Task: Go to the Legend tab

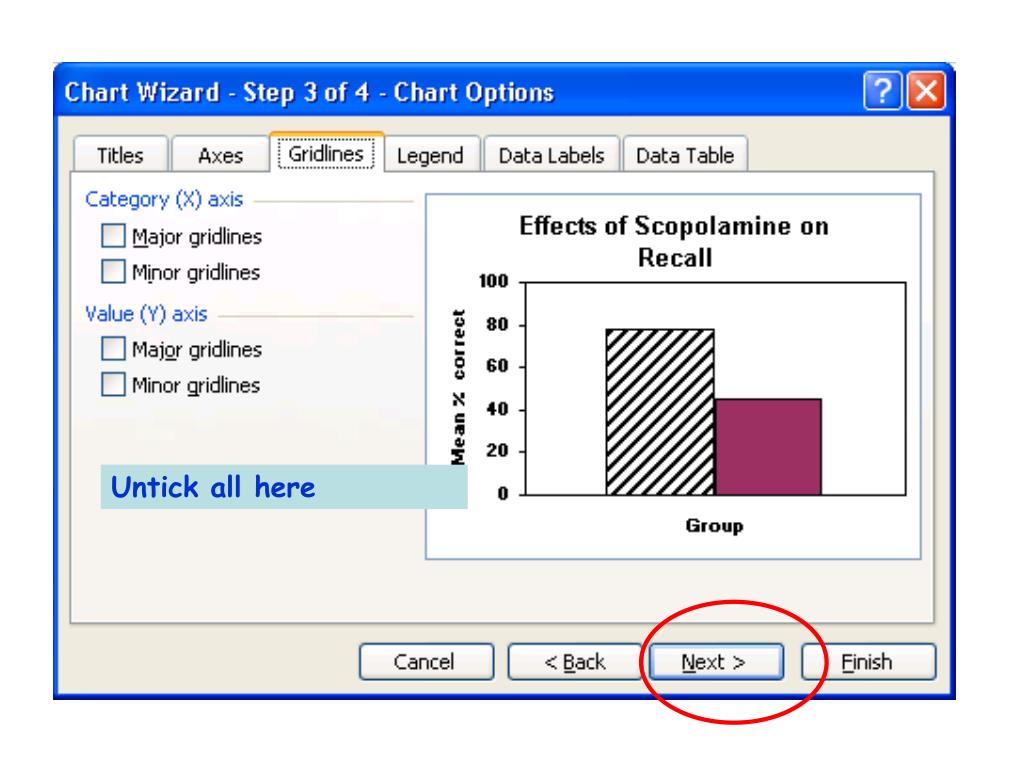Action: tap(430, 155)
